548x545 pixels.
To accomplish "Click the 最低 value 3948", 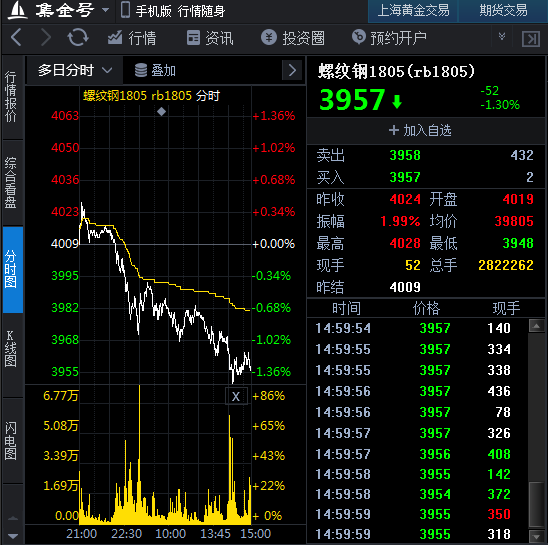I will point(518,243).
